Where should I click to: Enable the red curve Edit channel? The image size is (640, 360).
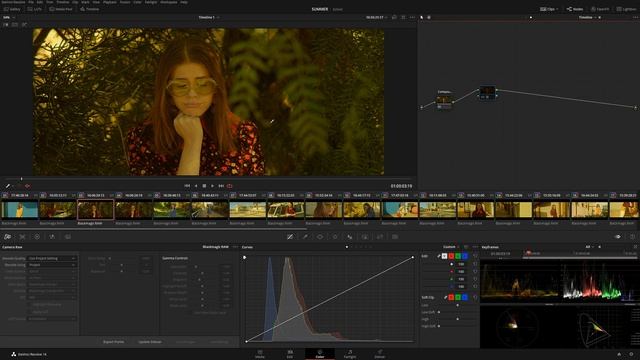point(451,256)
